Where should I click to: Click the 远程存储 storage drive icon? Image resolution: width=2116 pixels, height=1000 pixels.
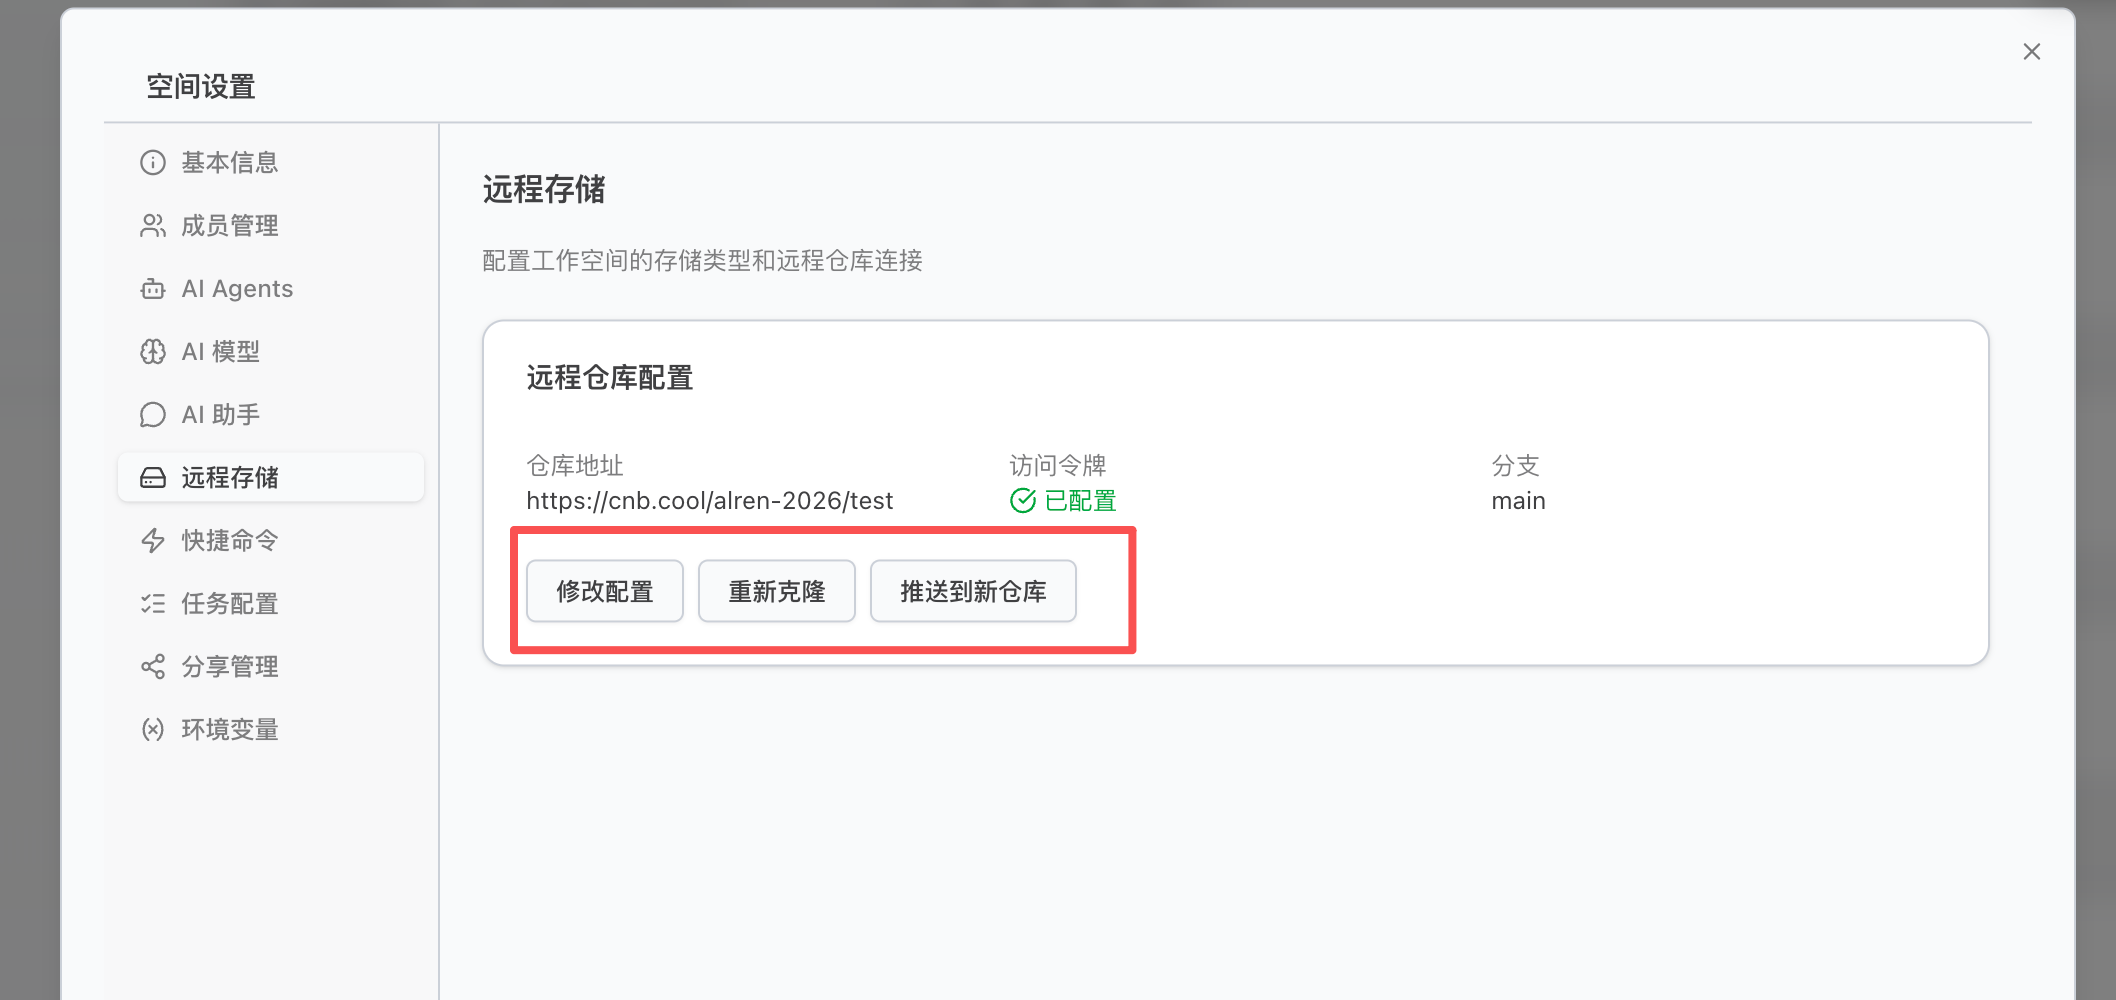click(x=152, y=477)
